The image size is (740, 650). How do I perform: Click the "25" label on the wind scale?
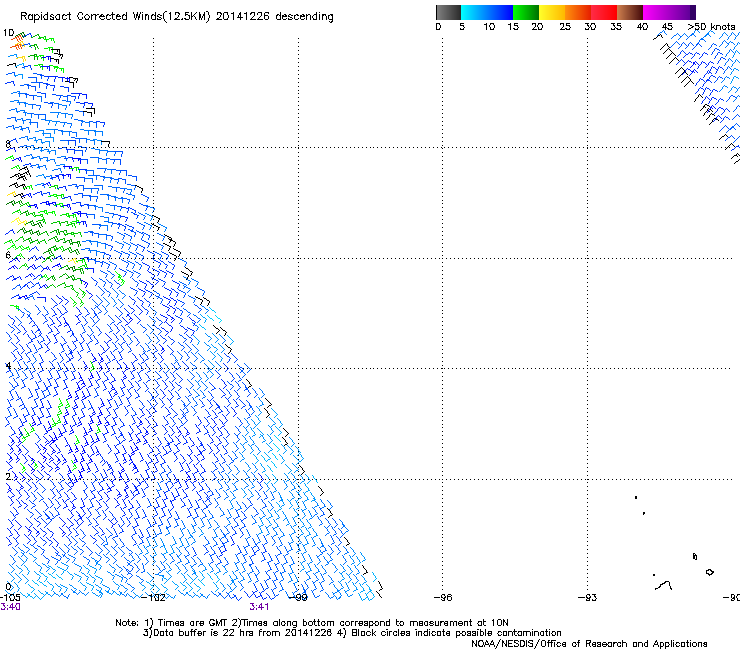pos(565,27)
